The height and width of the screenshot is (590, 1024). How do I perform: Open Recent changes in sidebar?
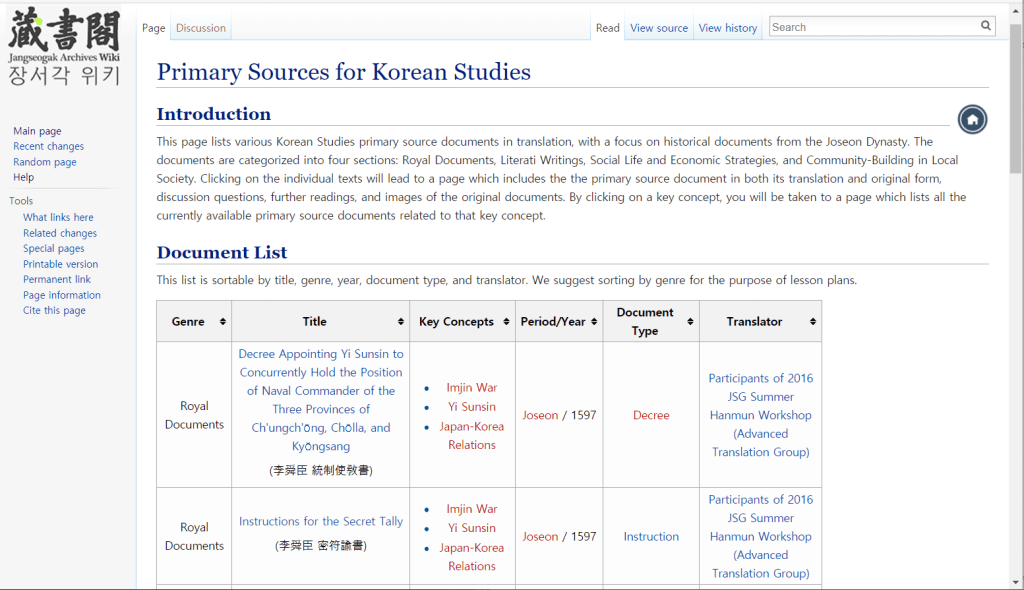click(48, 146)
